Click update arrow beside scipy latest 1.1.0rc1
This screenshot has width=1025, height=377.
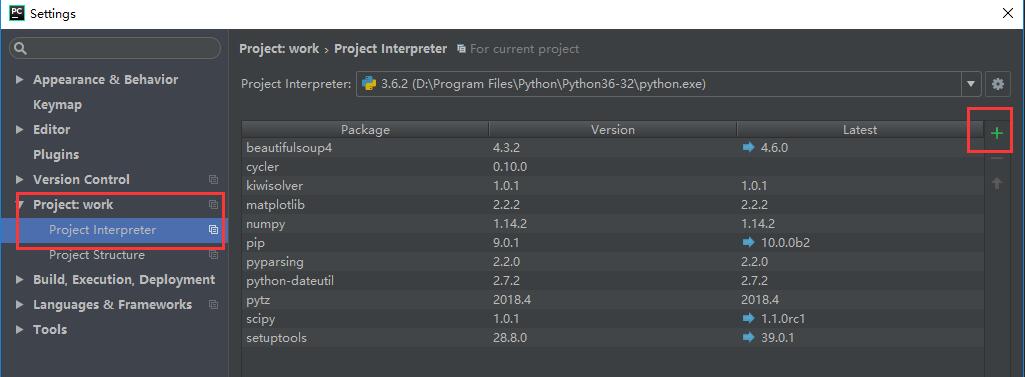[x=748, y=319]
